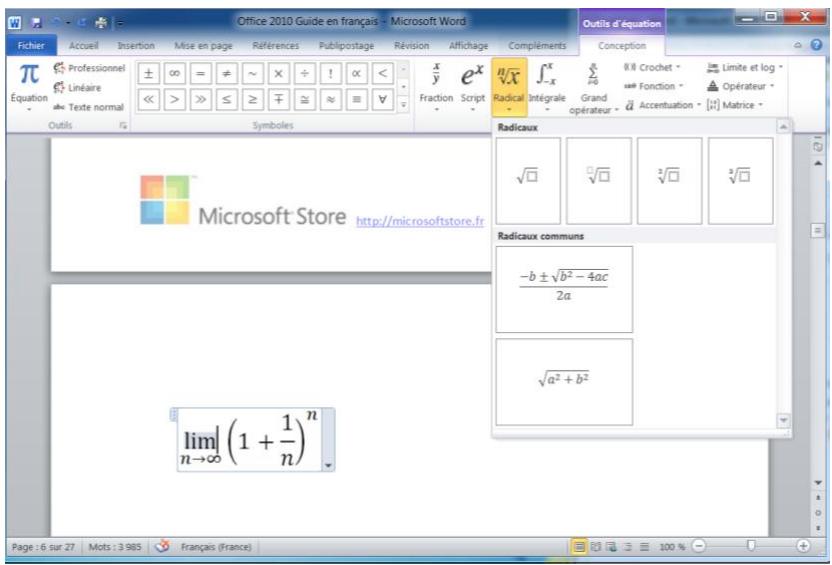The image size is (832, 565).
Task: Insert the less-than symbol
Action: [383, 74]
